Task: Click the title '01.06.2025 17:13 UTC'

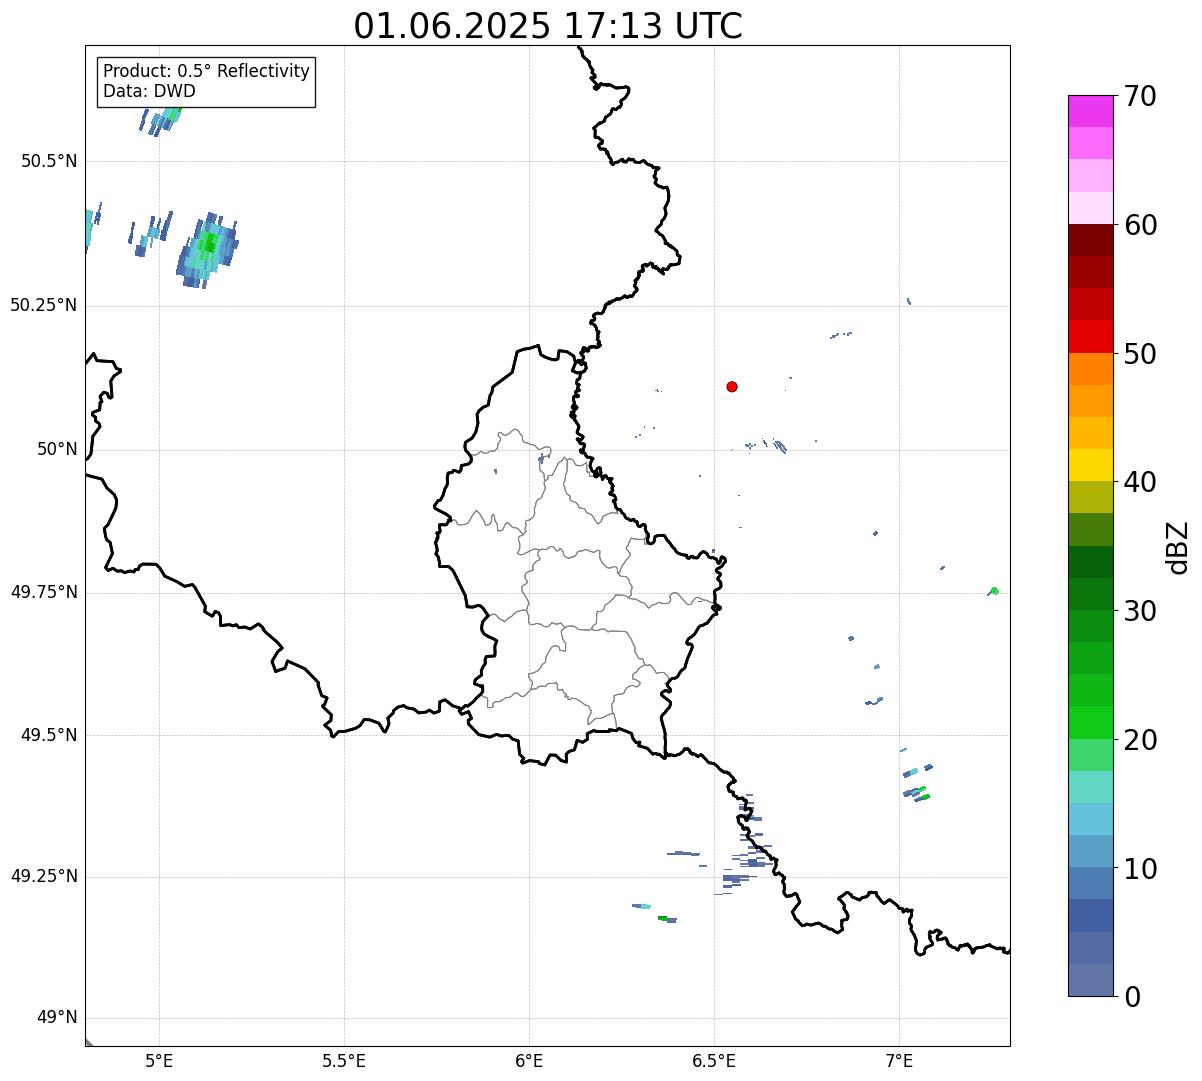Action: pyautogui.click(x=548, y=26)
